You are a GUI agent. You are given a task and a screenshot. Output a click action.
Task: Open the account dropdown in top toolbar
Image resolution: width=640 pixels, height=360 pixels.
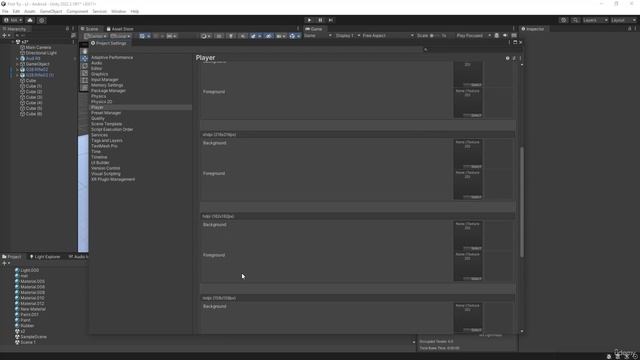[13, 20]
